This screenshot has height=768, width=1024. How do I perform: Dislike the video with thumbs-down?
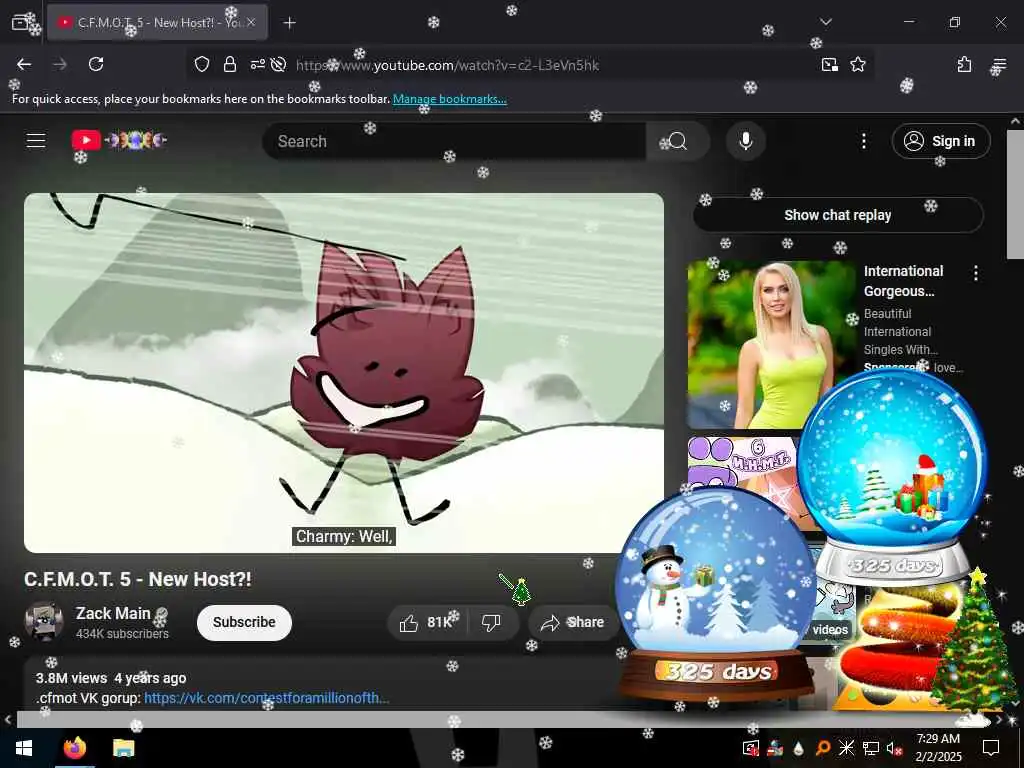click(491, 622)
